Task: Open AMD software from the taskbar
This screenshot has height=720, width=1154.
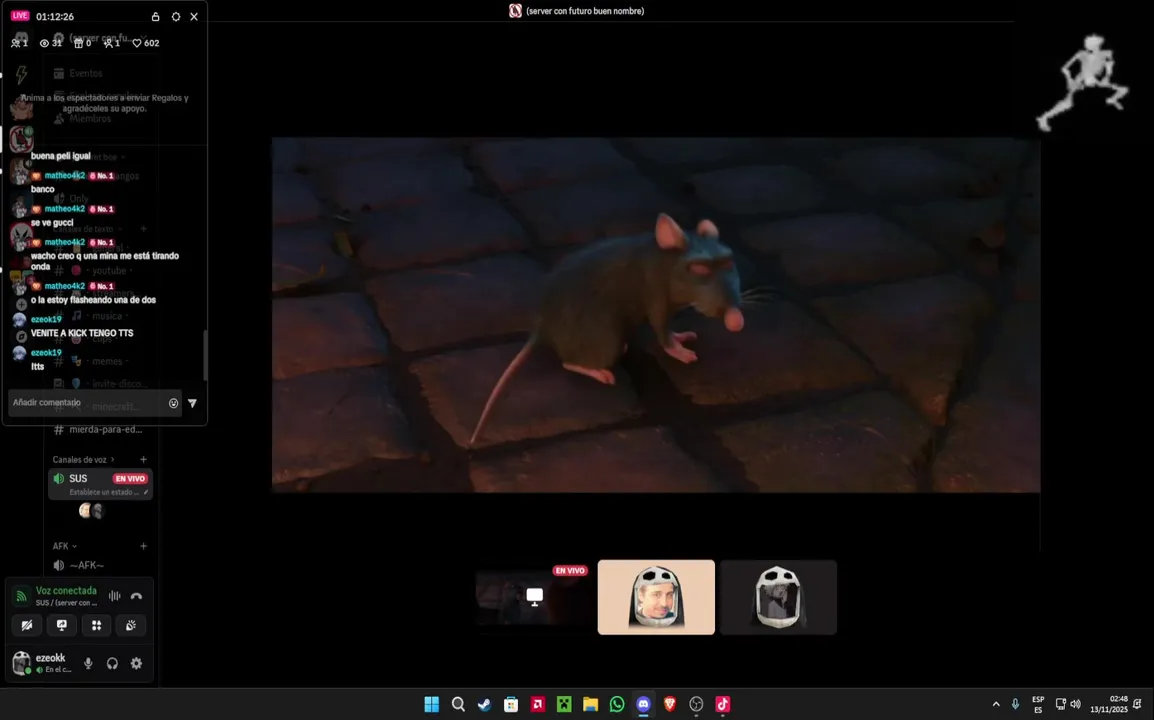Action: [x=537, y=705]
